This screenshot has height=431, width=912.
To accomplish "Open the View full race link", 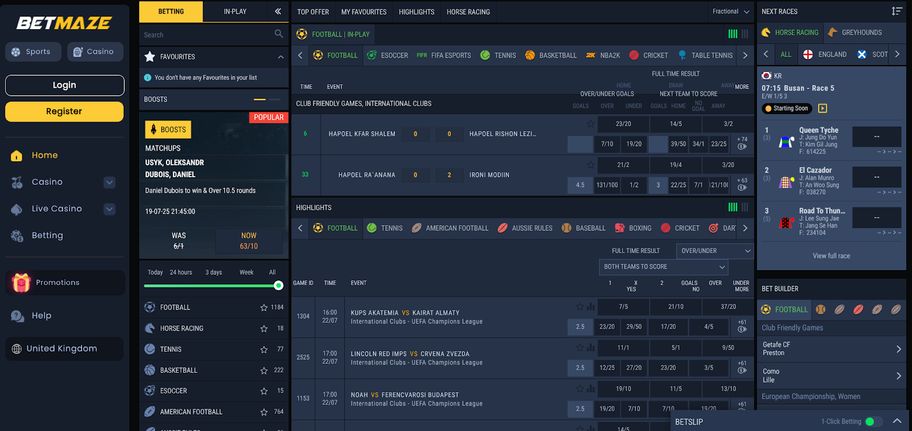I will point(831,256).
